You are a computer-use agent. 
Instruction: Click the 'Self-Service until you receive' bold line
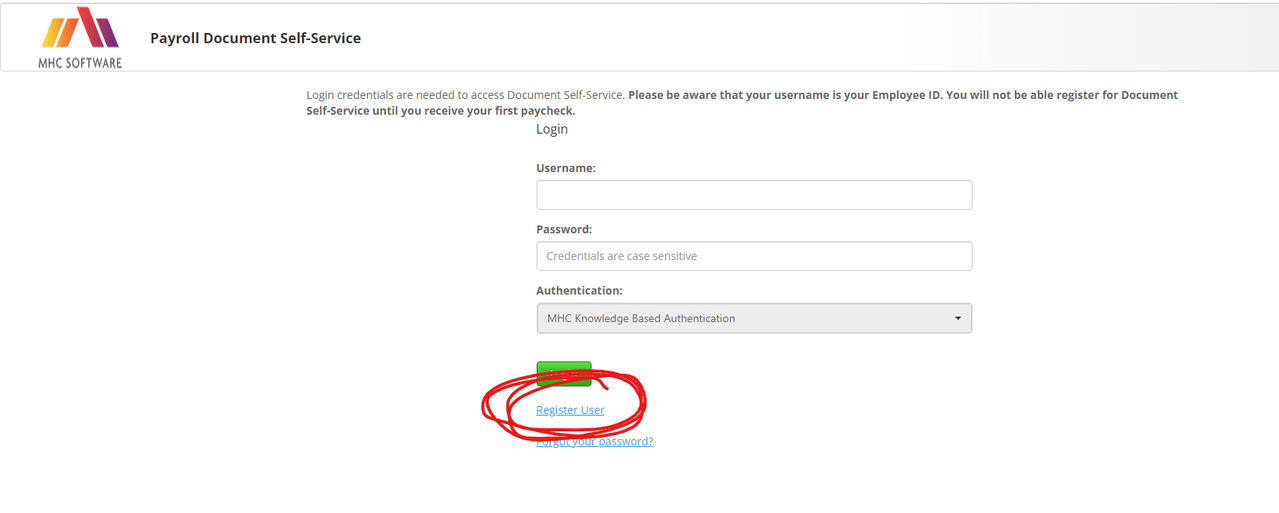coord(440,111)
